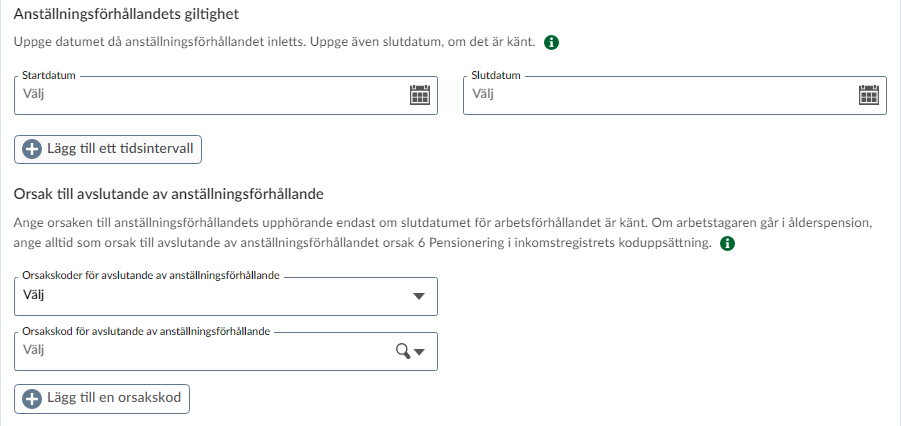Click the info icon after the date instructions
Viewport: 901px width, 426px height.
(551, 43)
